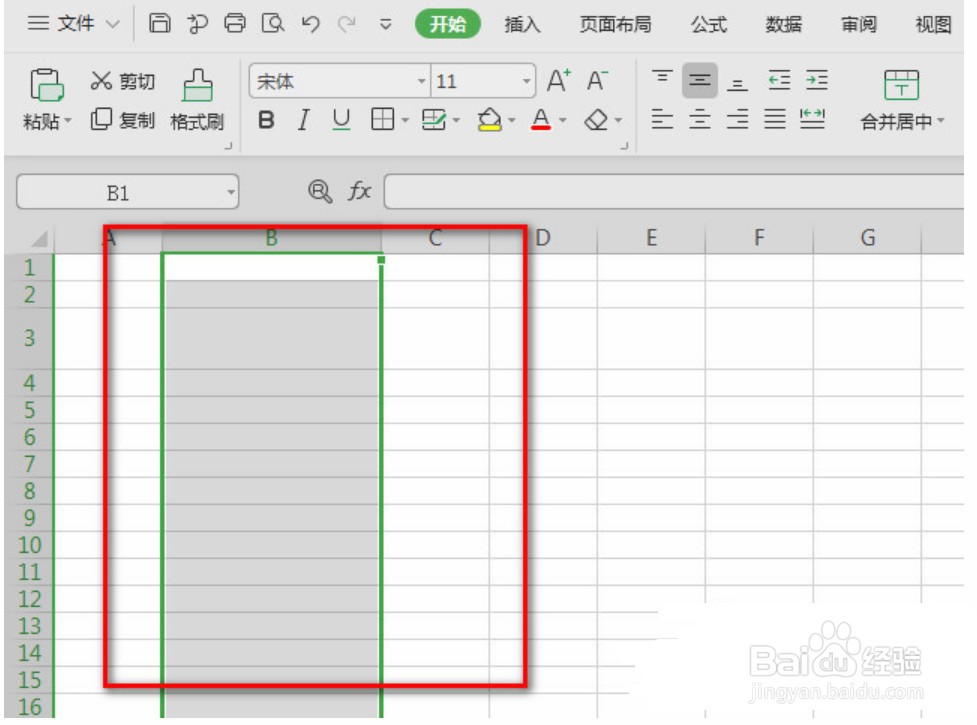The height and width of the screenshot is (725, 977).
Task: Open the 数据 ribbon tab
Action: tap(783, 24)
